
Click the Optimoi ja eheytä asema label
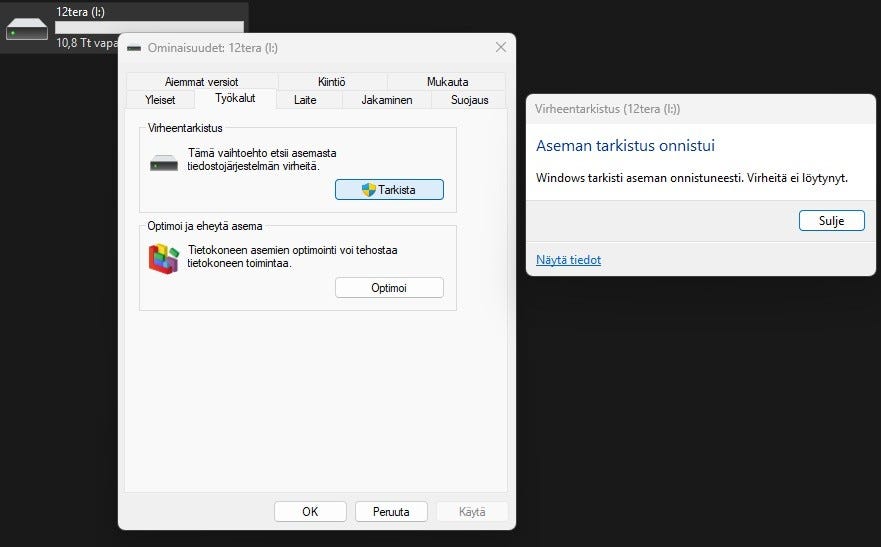click(x=205, y=226)
